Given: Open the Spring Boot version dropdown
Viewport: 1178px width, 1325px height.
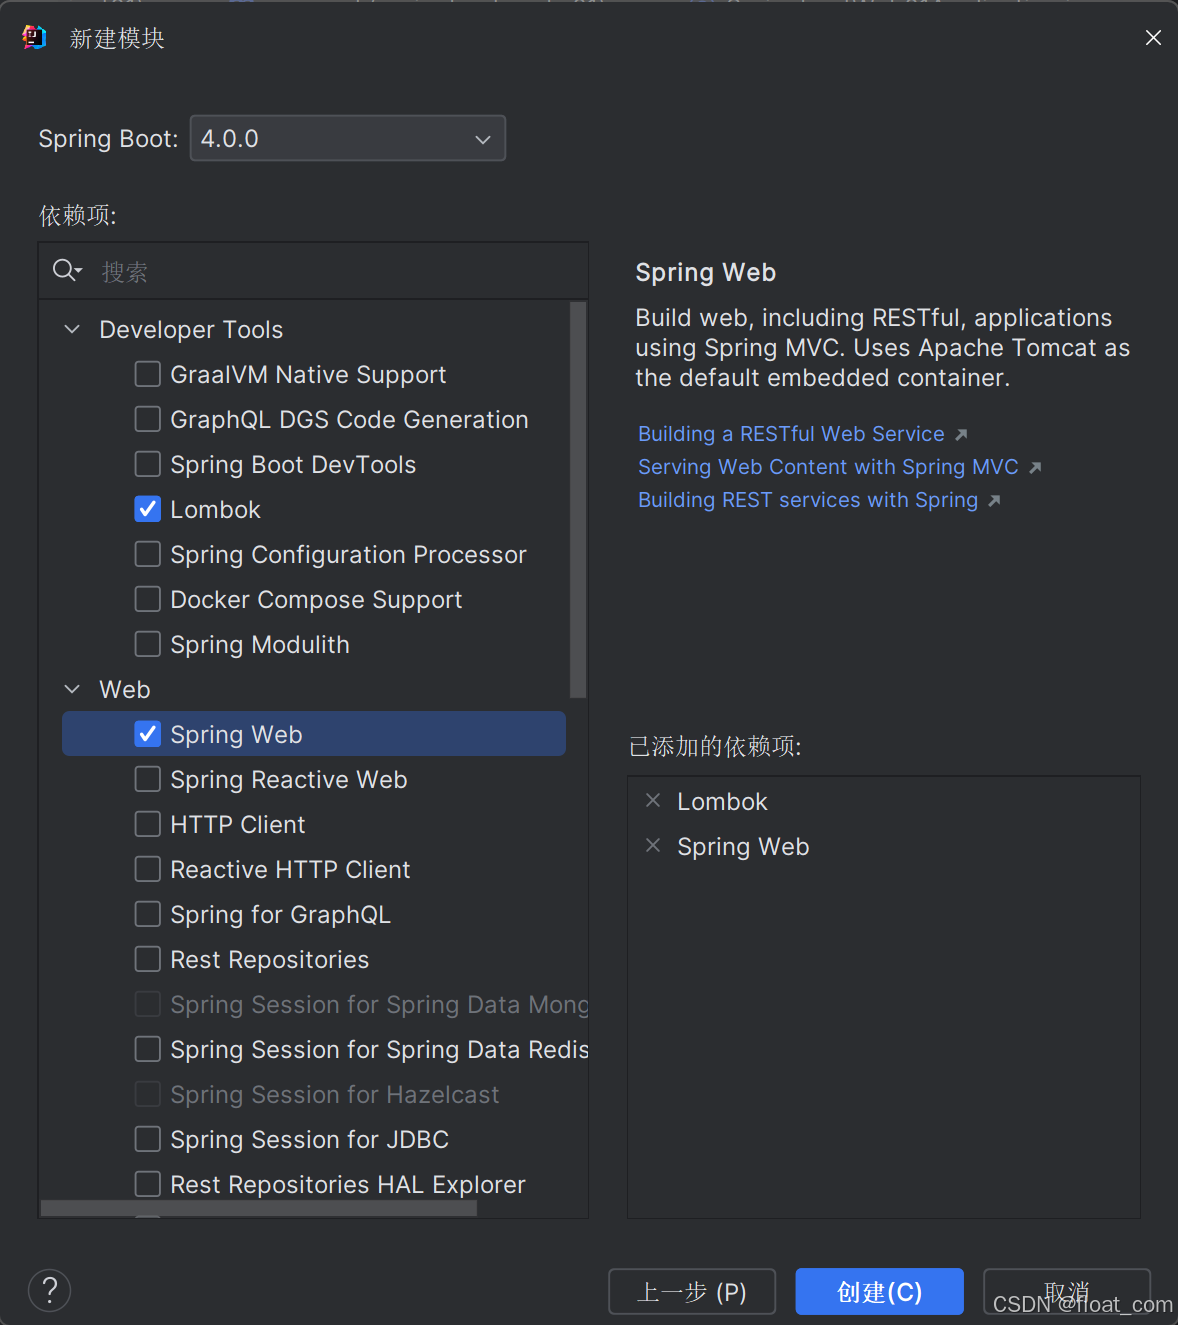Looking at the screenshot, I should pos(348,138).
